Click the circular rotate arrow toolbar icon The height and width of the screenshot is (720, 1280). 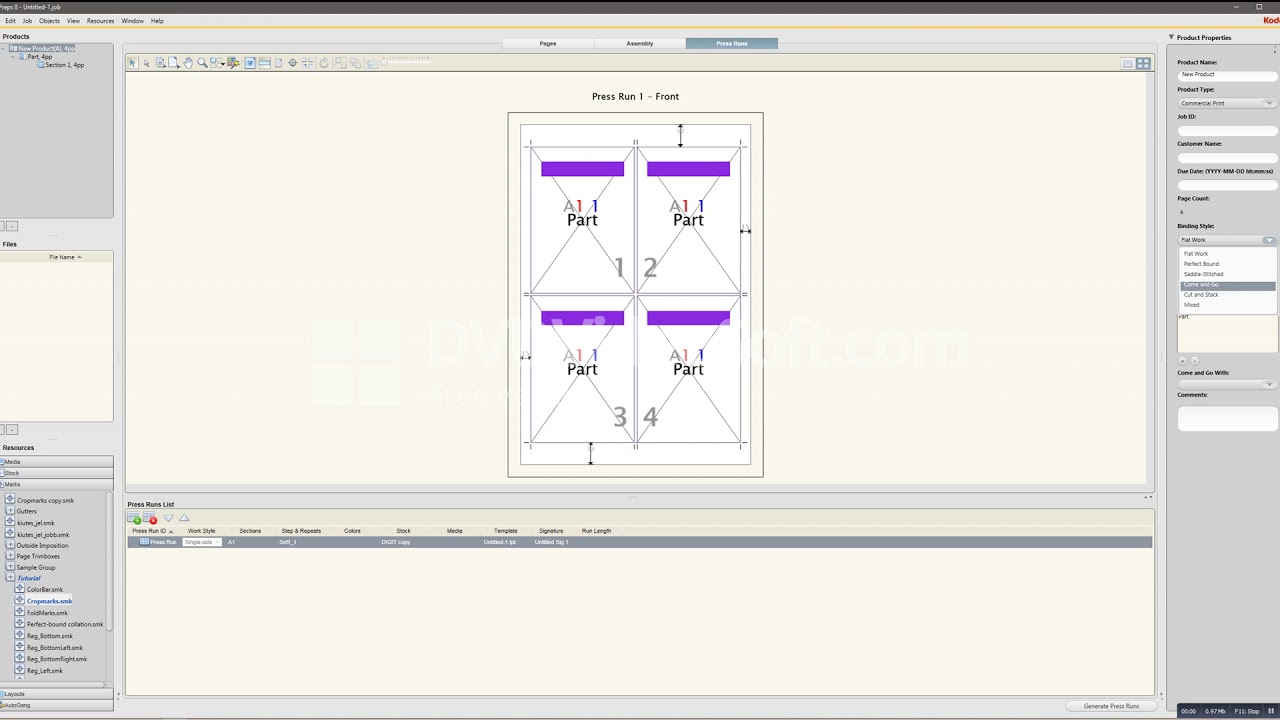click(x=324, y=63)
